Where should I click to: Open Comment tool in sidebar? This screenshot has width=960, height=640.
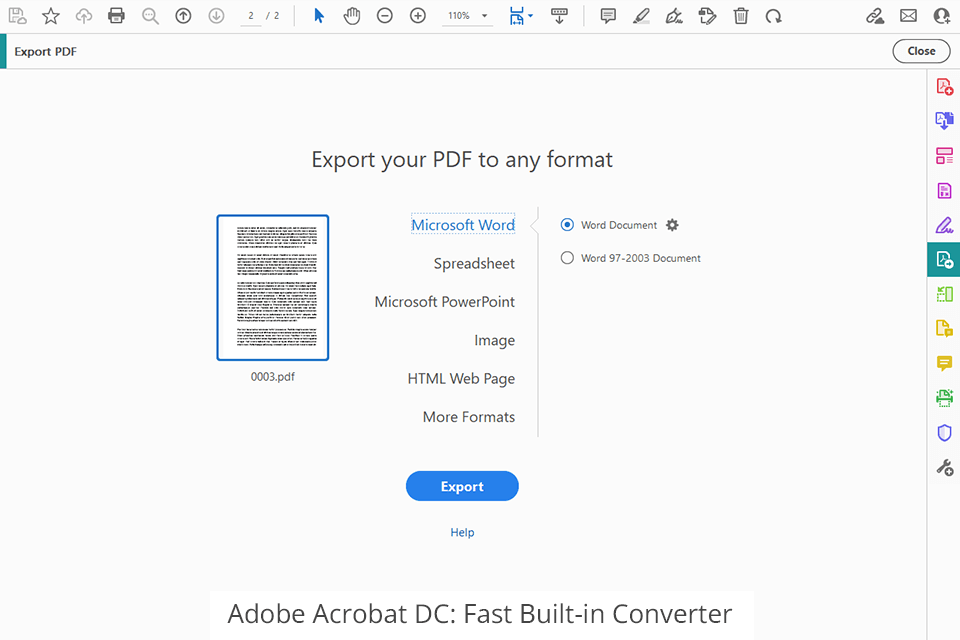944,363
